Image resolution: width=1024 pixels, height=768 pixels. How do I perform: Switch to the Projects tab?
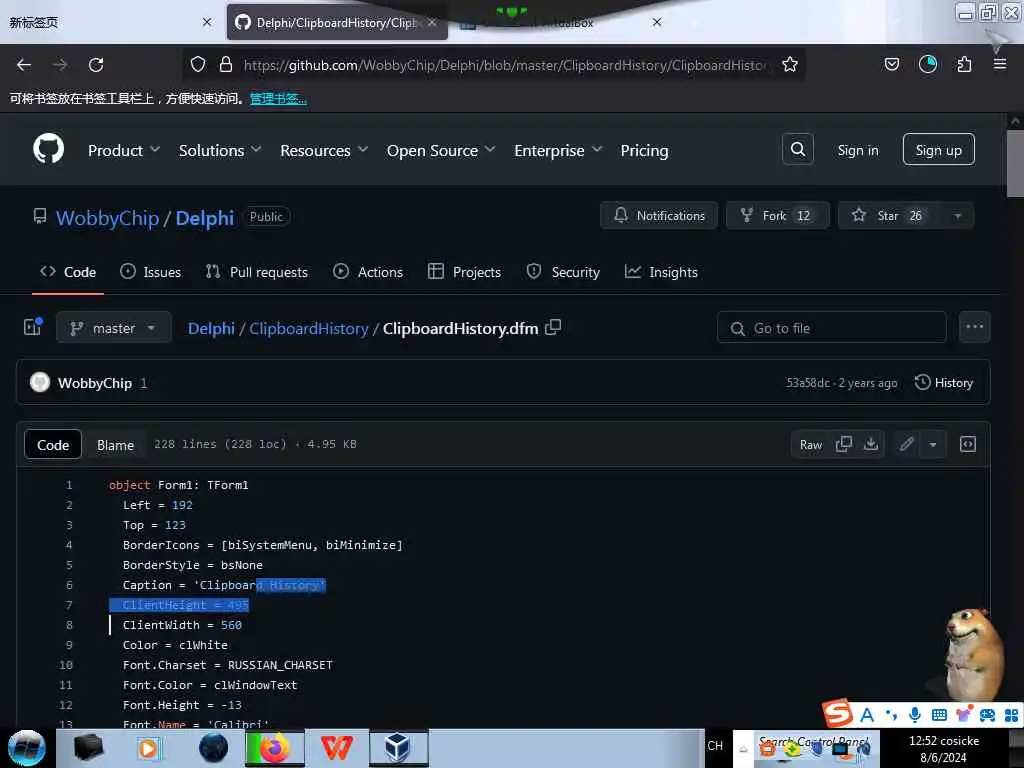tap(464, 272)
